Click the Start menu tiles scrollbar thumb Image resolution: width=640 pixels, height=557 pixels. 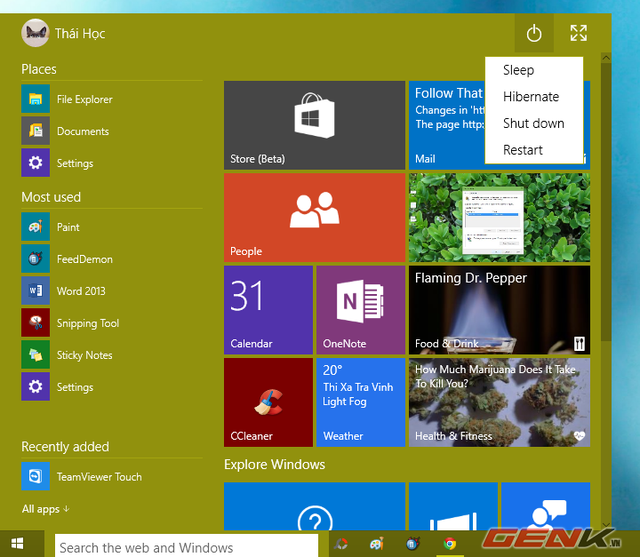(606, 202)
